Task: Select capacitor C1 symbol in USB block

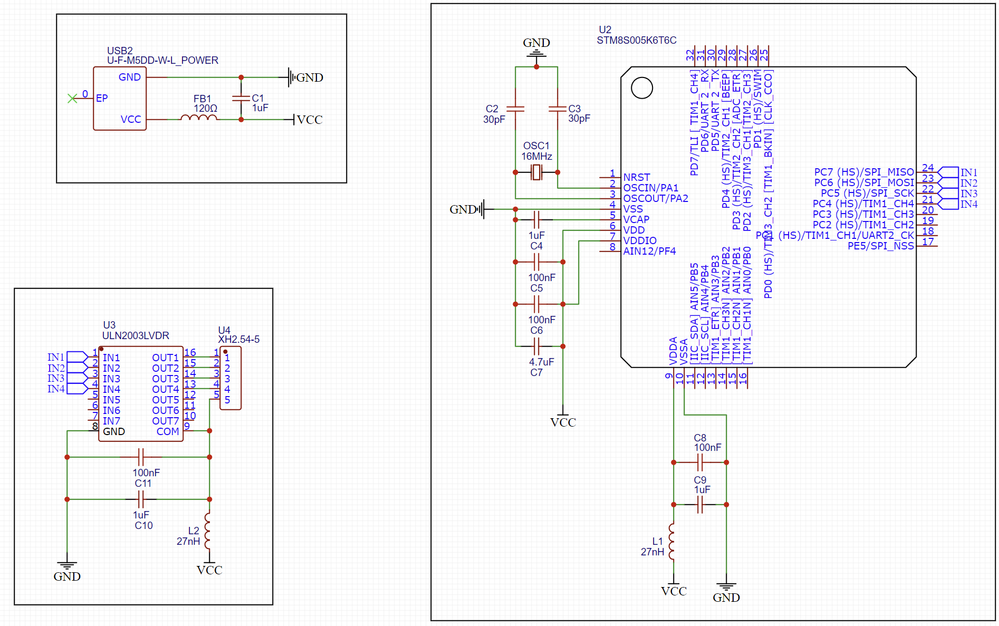Action: [x=241, y=99]
